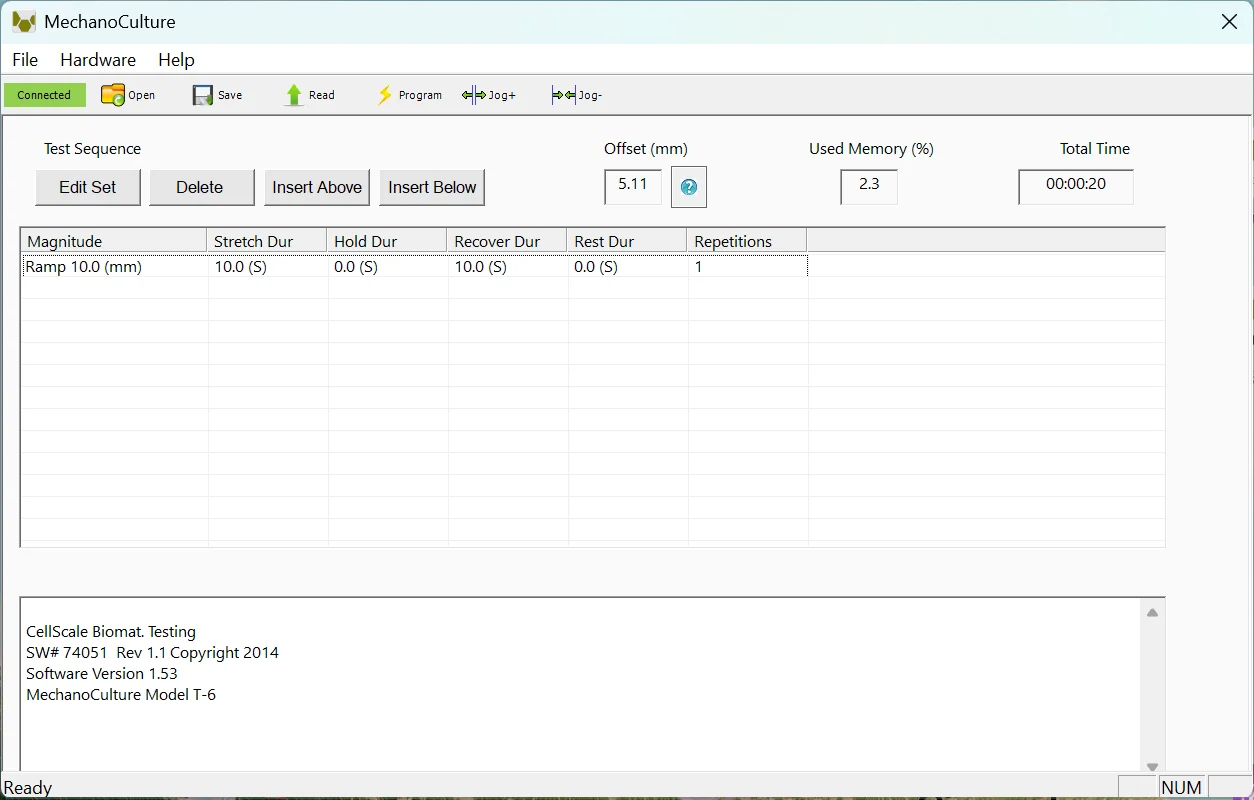Click the log panel scroll down arrow
The image size is (1254, 800).
[x=1152, y=766]
